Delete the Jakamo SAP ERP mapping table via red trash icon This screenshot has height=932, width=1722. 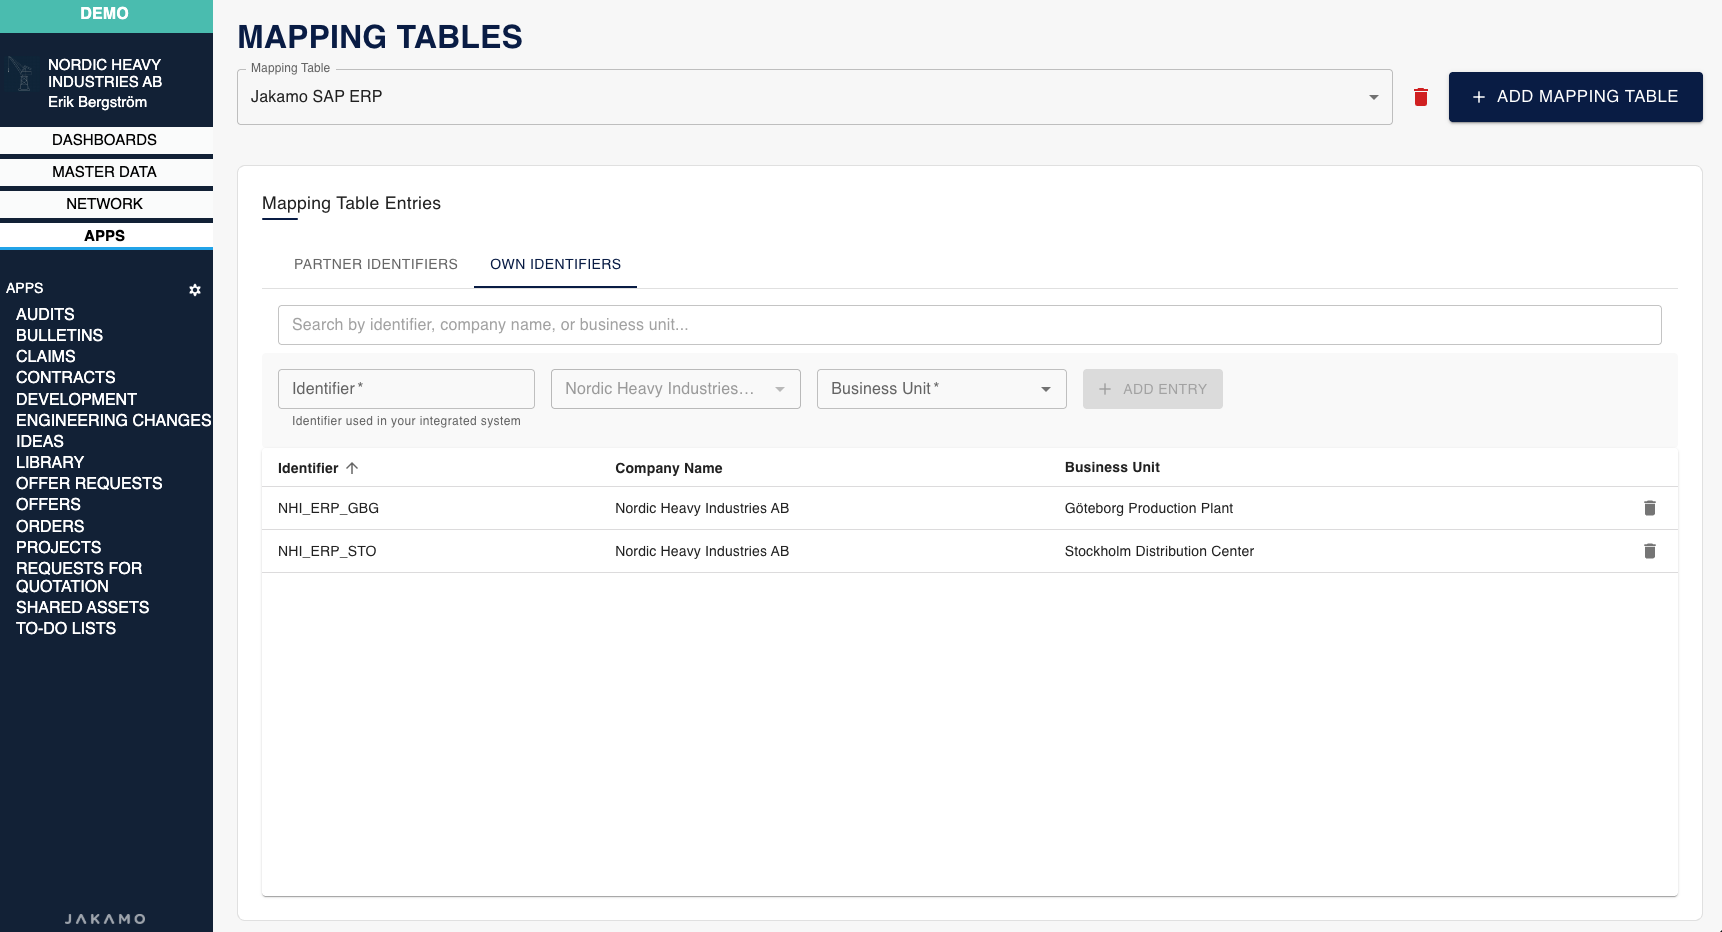click(x=1420, y=97)
